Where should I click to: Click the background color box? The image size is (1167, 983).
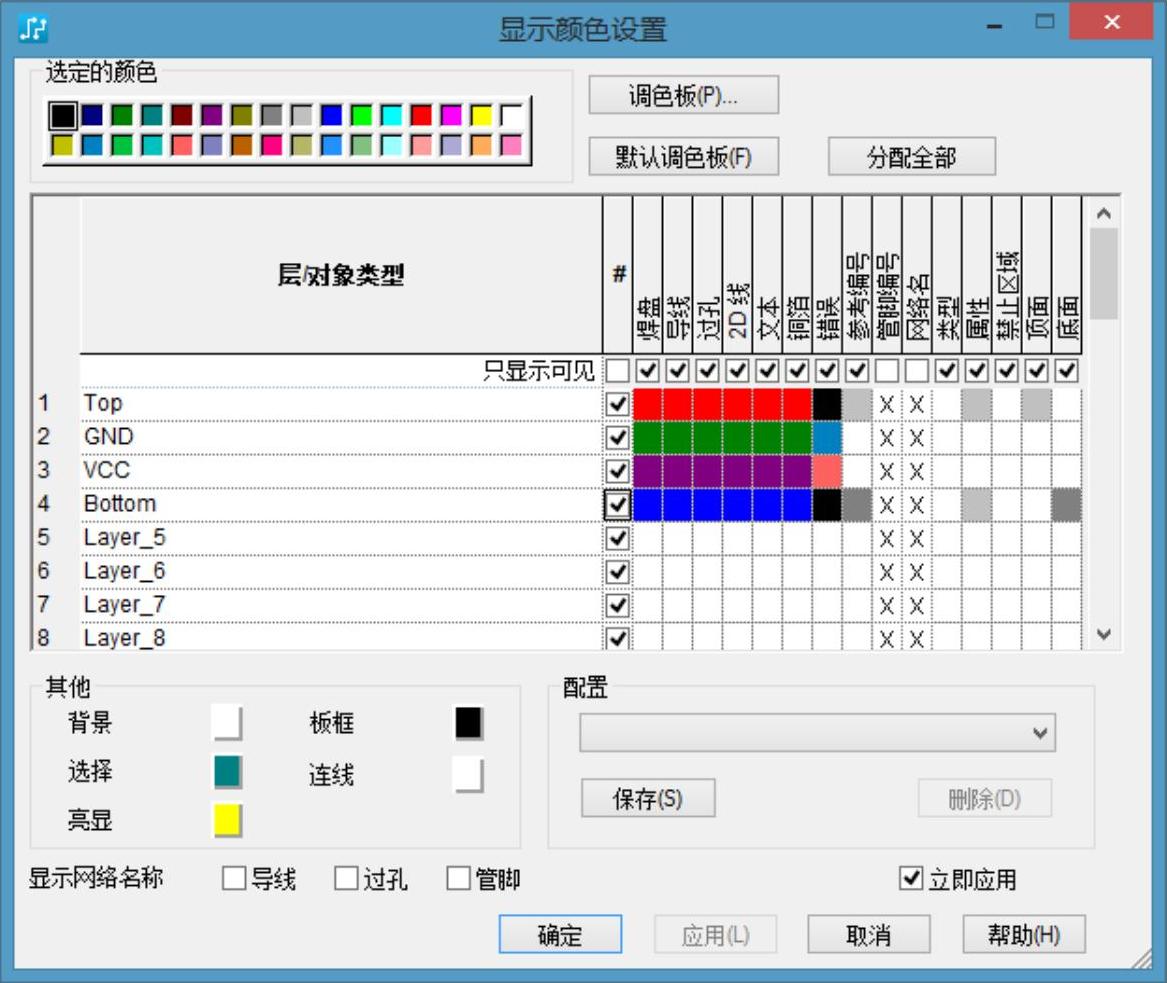coord(227,722)
